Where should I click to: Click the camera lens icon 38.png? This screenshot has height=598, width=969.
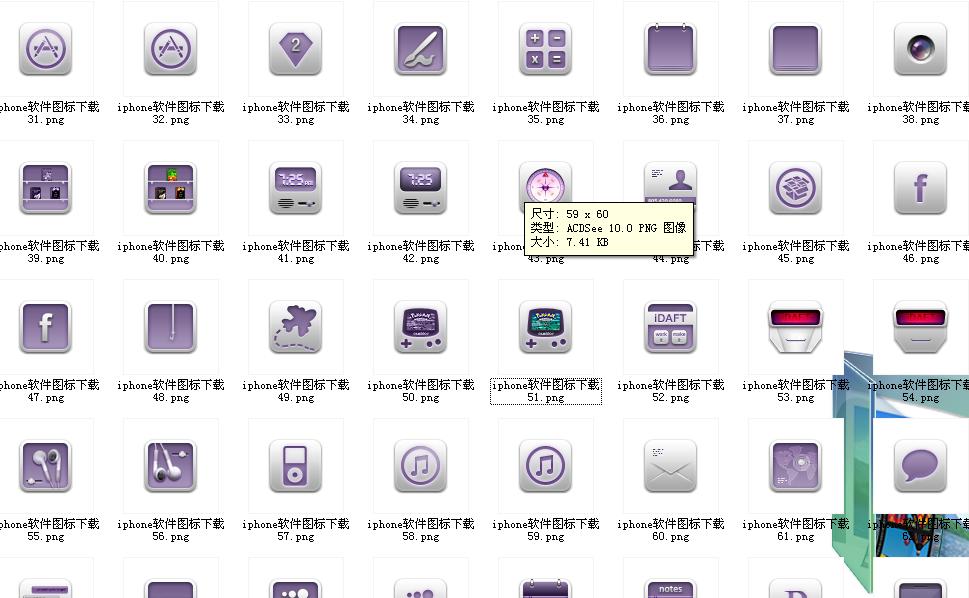921,49
